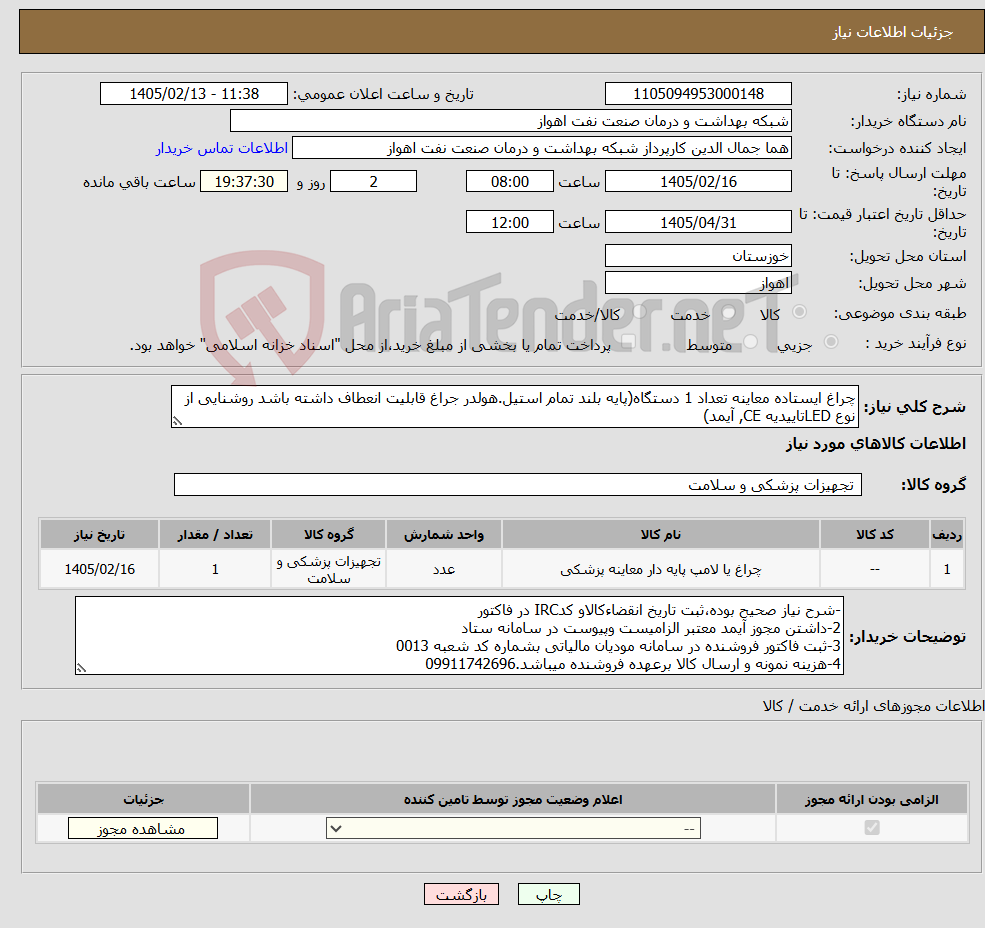Click the response deadline date 1405/02/16 field
Image resolution: width=985 pixels, height=928 pixels.
[698, 182]
